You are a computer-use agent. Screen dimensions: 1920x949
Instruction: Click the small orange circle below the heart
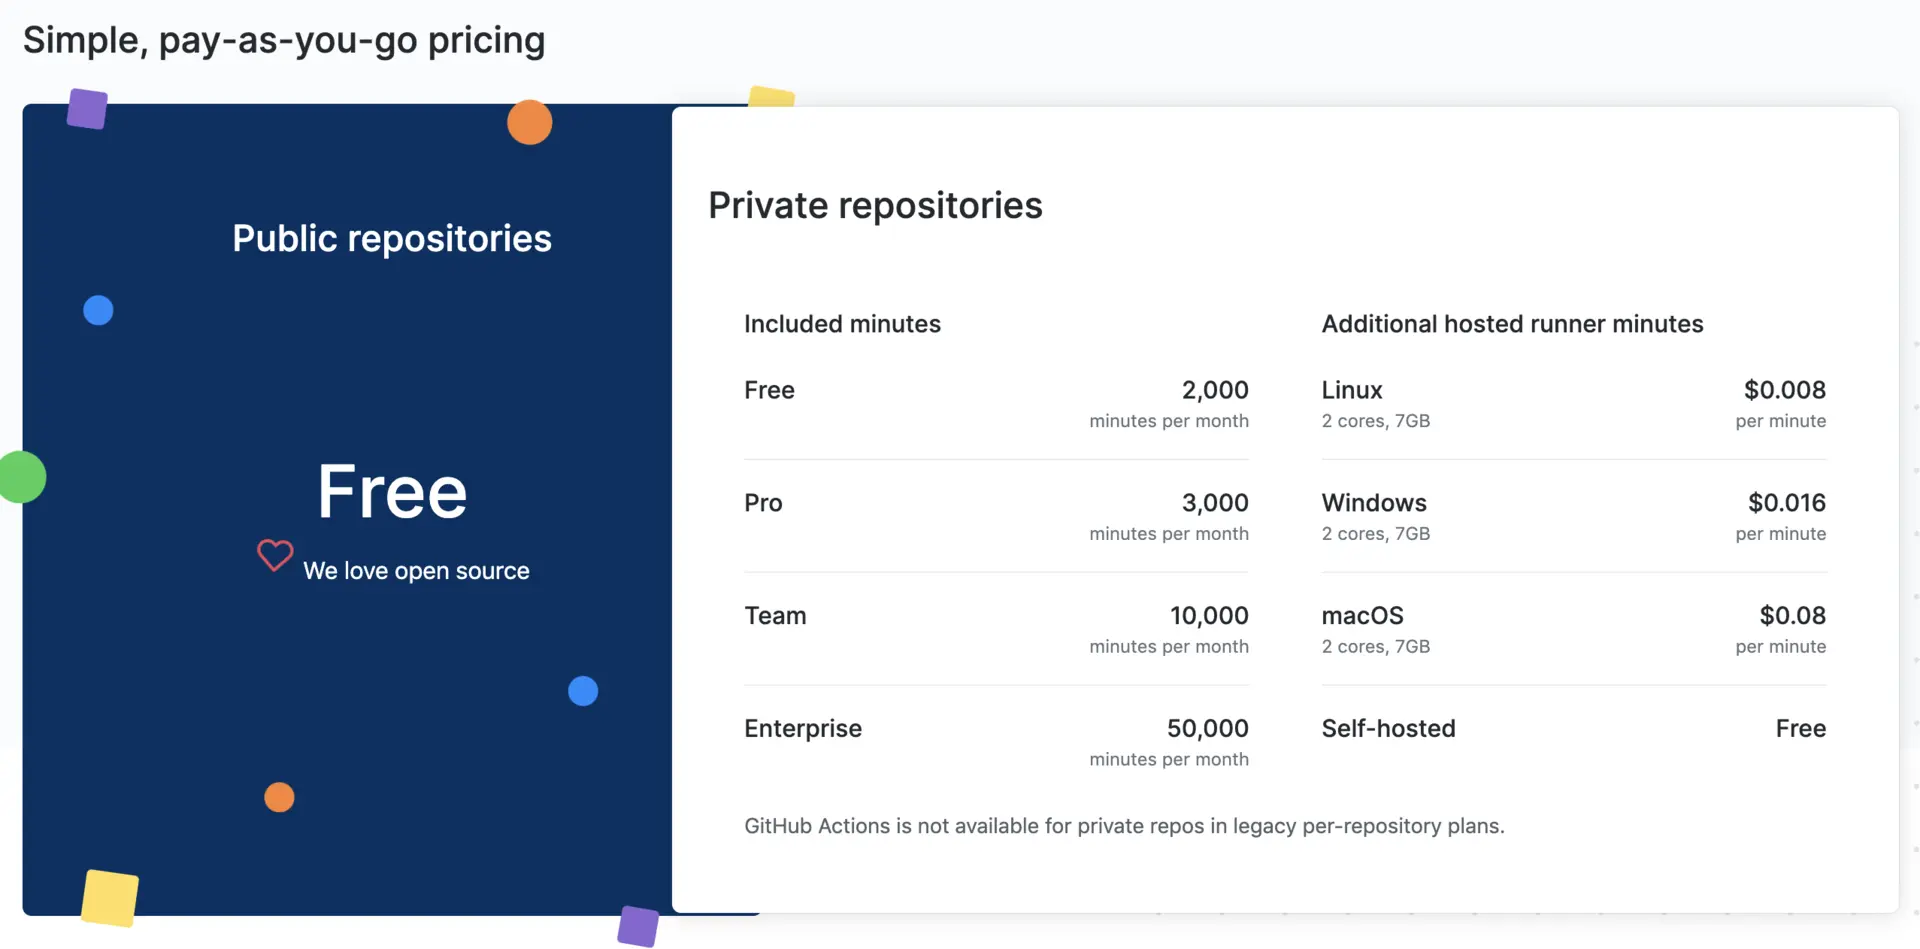(x=279, y=797)
